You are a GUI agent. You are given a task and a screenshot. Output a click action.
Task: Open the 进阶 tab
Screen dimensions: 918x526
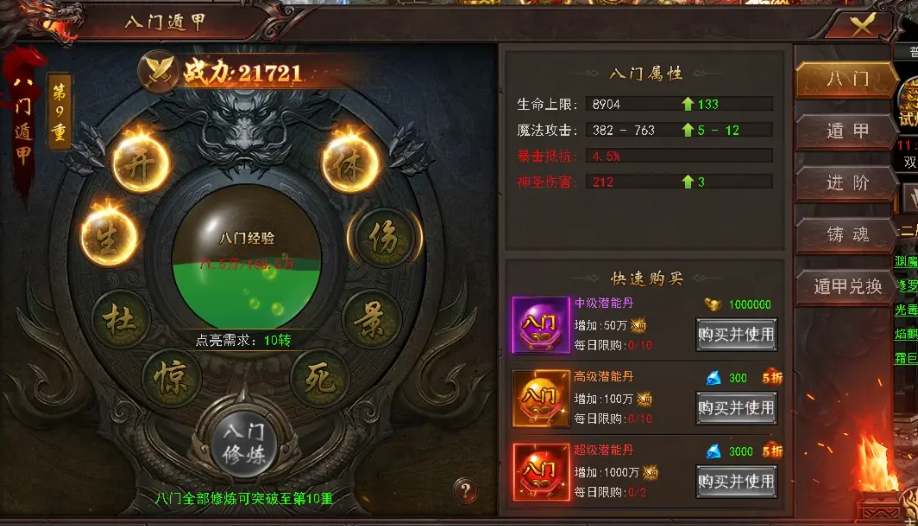(845, 183)
